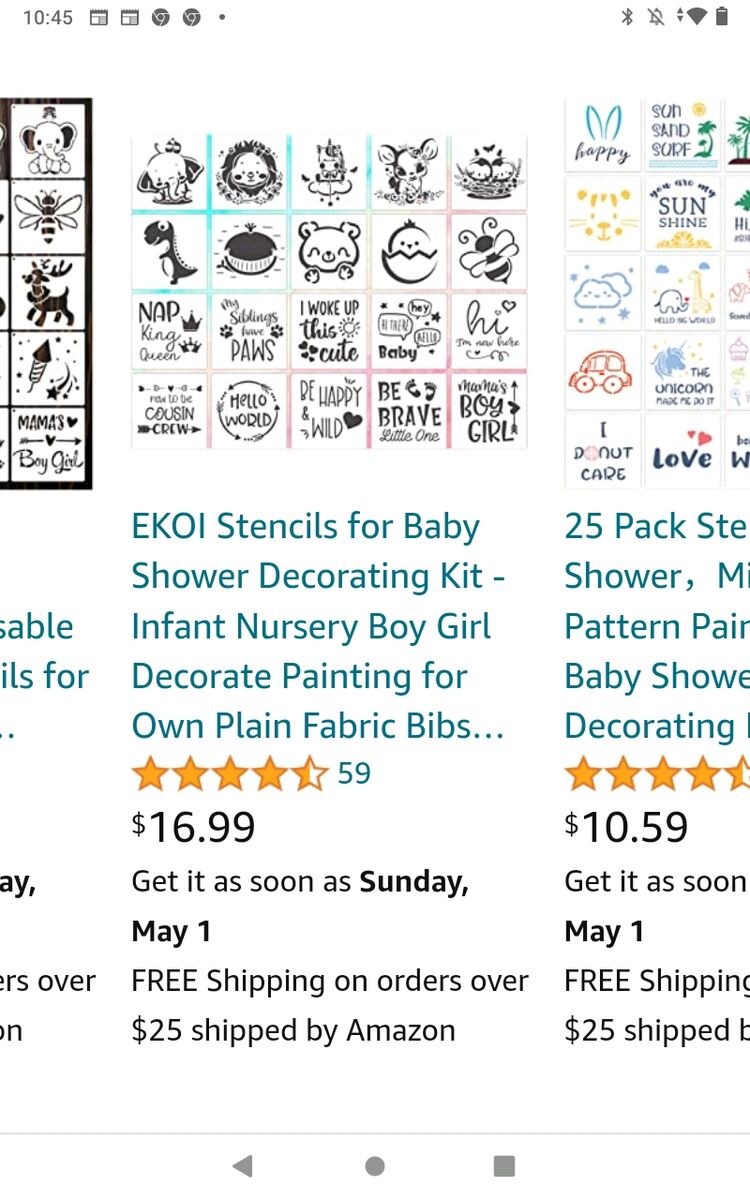Tap the colorful 25 pack stencil image
This screenshot has width=750, height=1200.
(x=657, y=293)
